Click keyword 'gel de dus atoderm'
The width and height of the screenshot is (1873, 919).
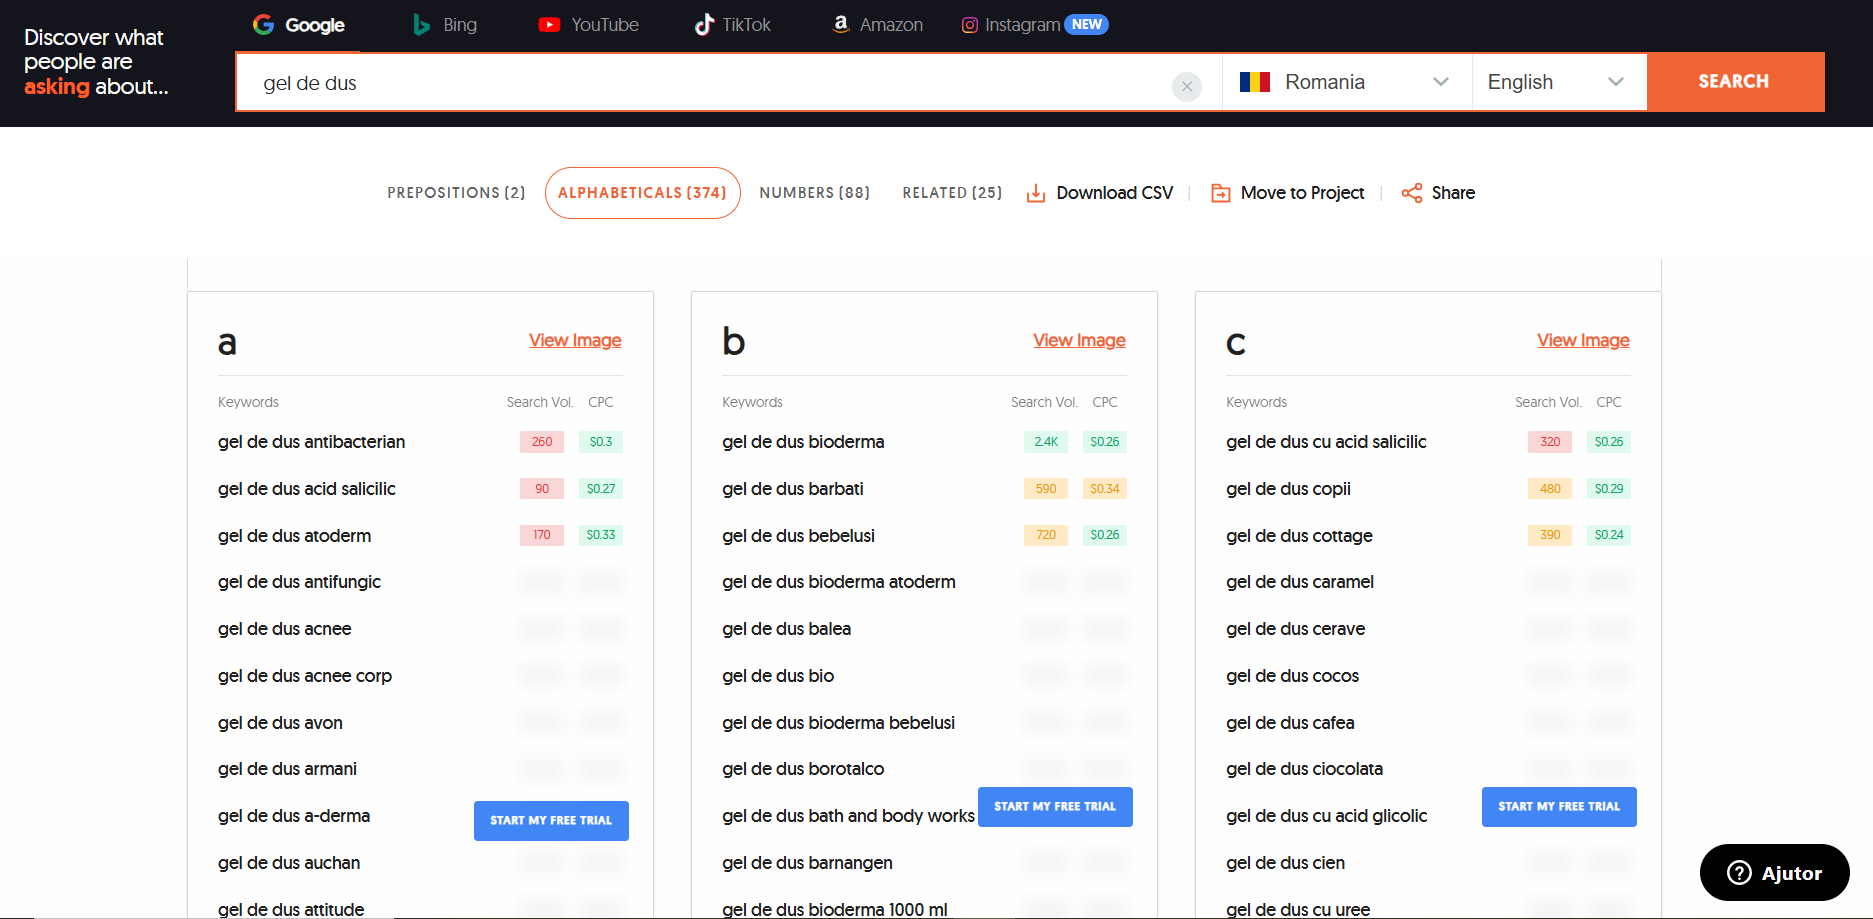(295, 536)
